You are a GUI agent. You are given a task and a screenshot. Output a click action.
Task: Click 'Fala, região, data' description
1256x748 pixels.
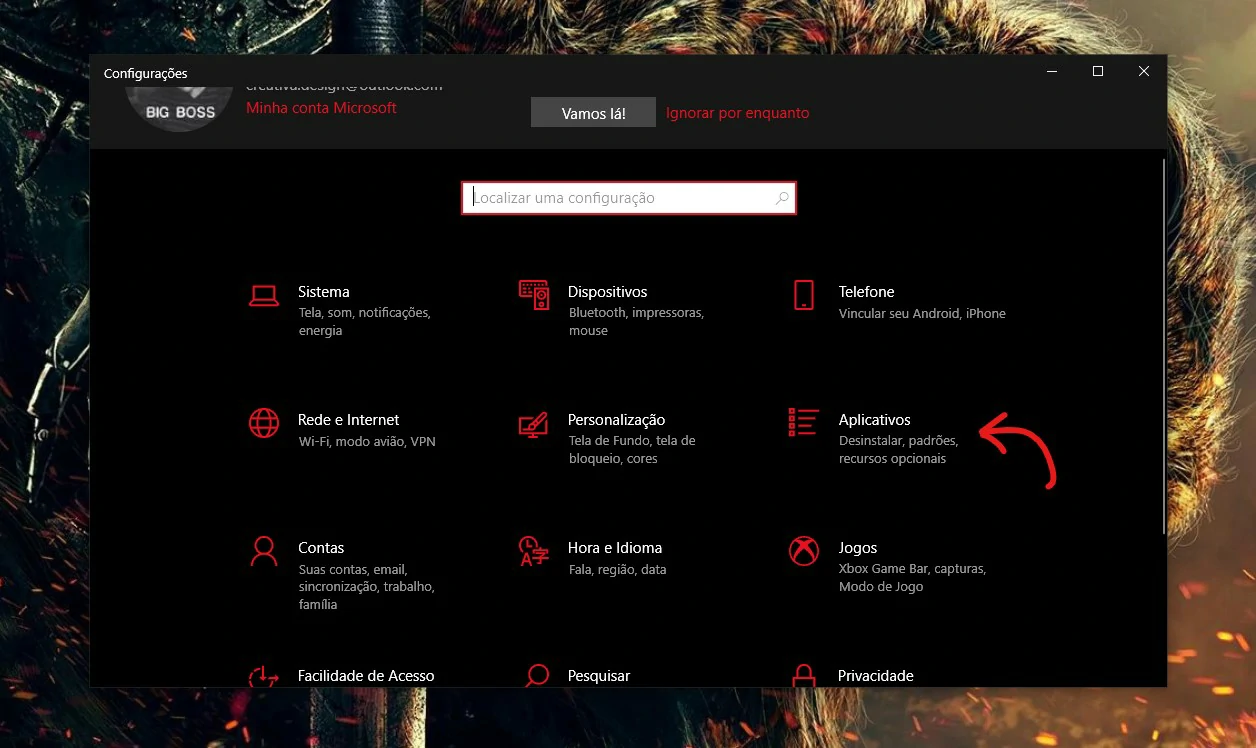617,569
